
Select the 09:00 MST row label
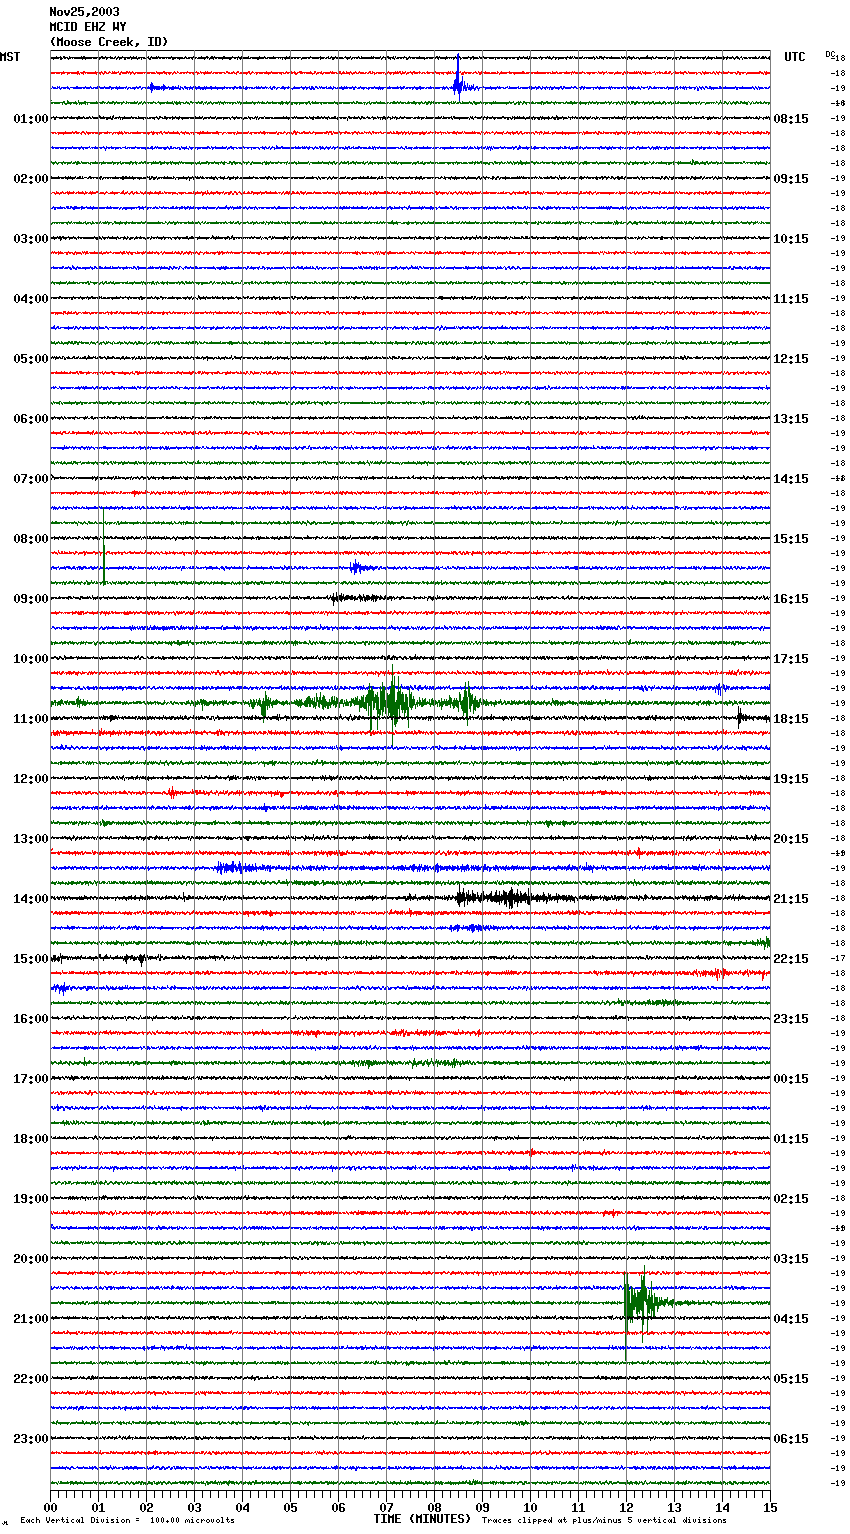click(31, 599)
